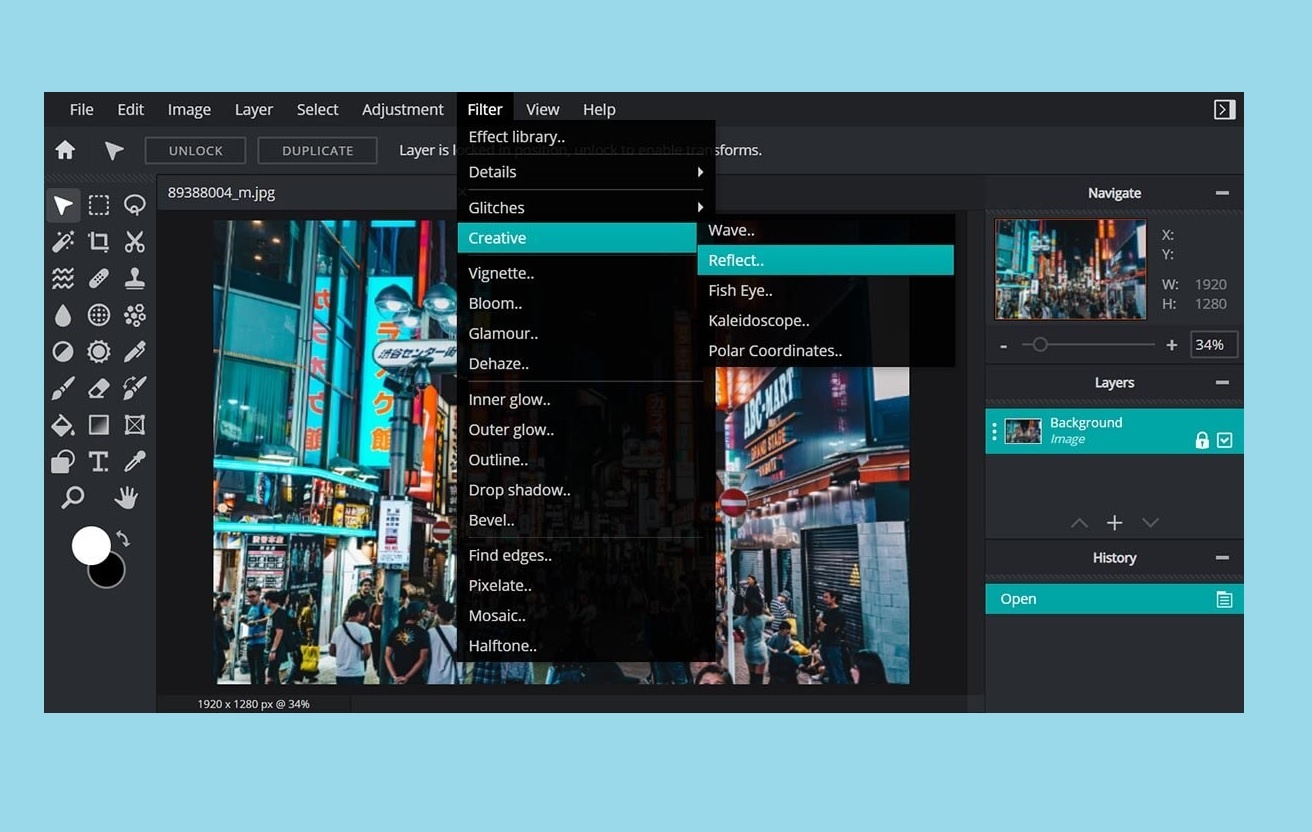Viewport: 1312px width, 832px height.
Task: Choose Reflect.. from Creative submenu
Action: pyautogui.click(x=826, y=260)
